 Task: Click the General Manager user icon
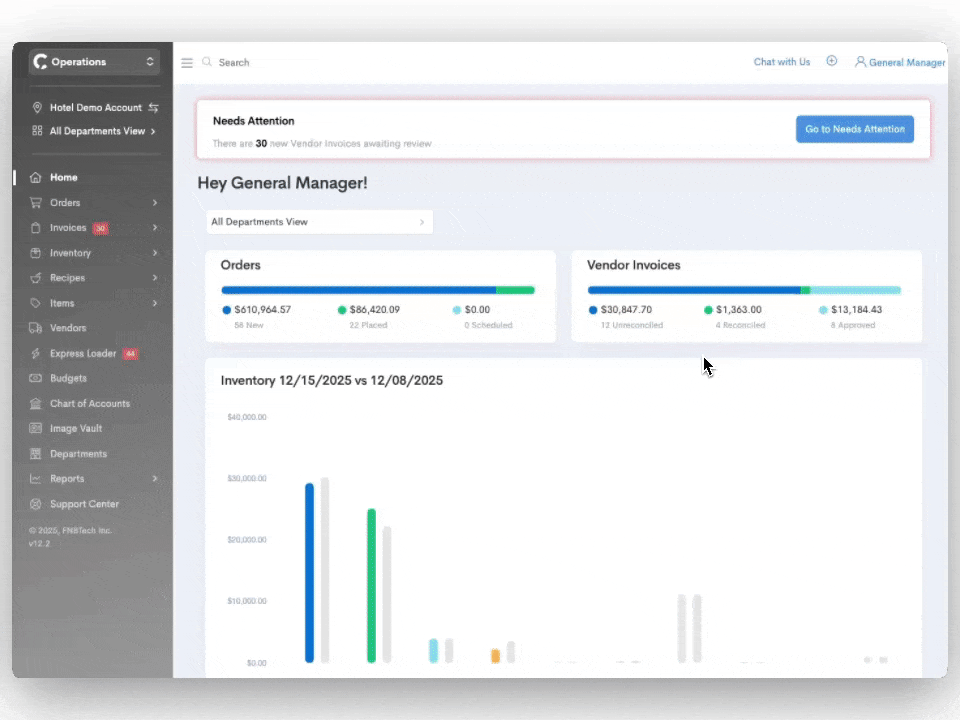(x=860, y=62)
